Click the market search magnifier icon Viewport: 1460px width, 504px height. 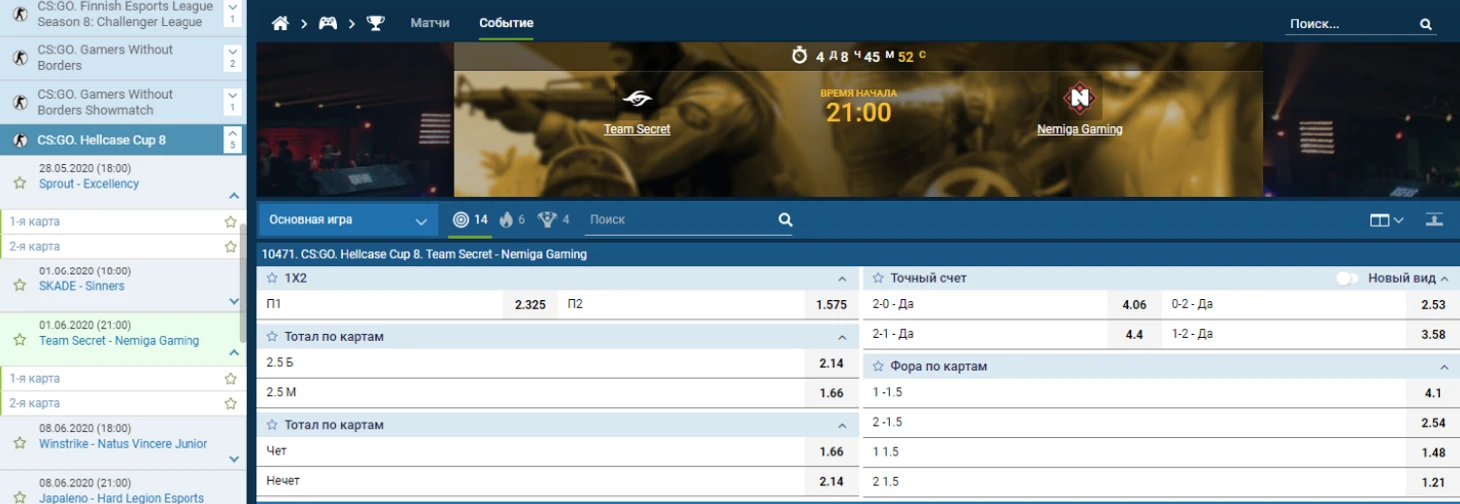point(785,220)
